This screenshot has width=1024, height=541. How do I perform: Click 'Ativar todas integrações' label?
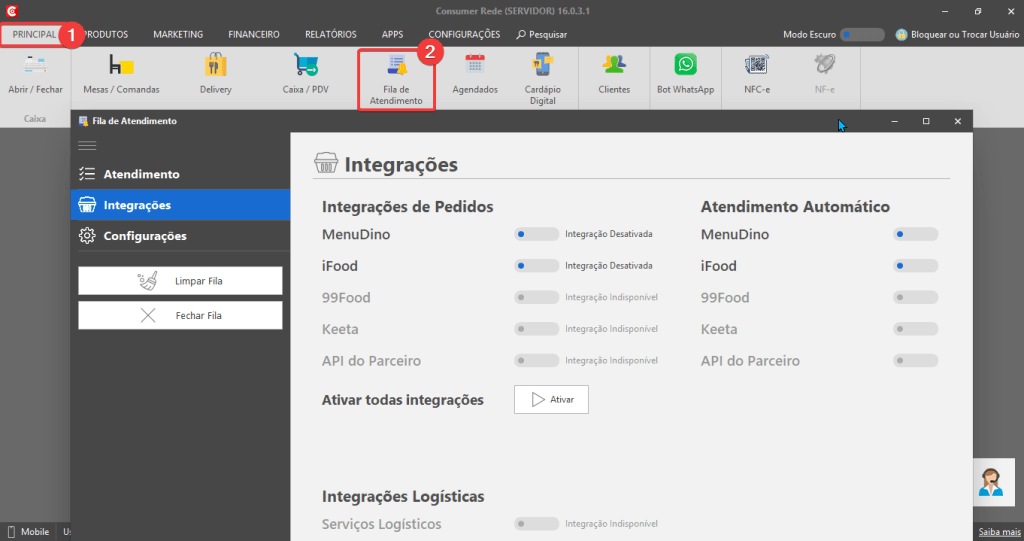[402, 400]
